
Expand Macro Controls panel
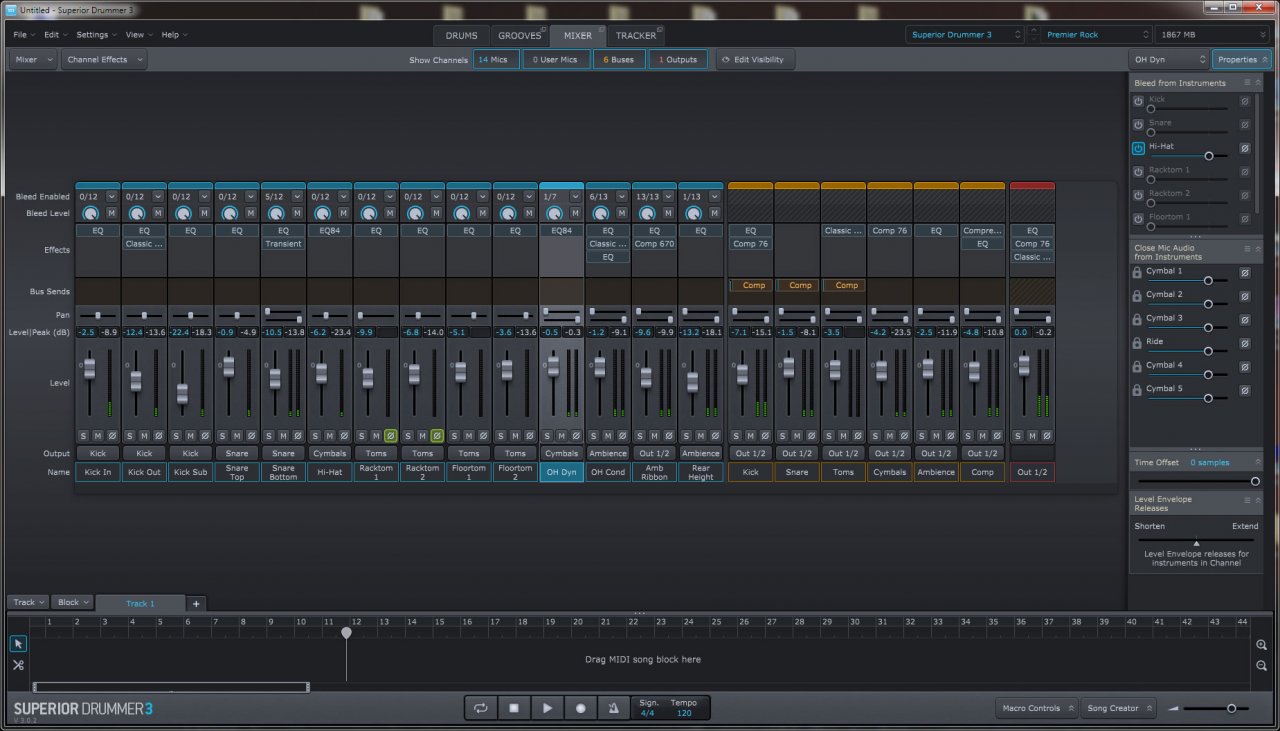(x=1037, y=708)
